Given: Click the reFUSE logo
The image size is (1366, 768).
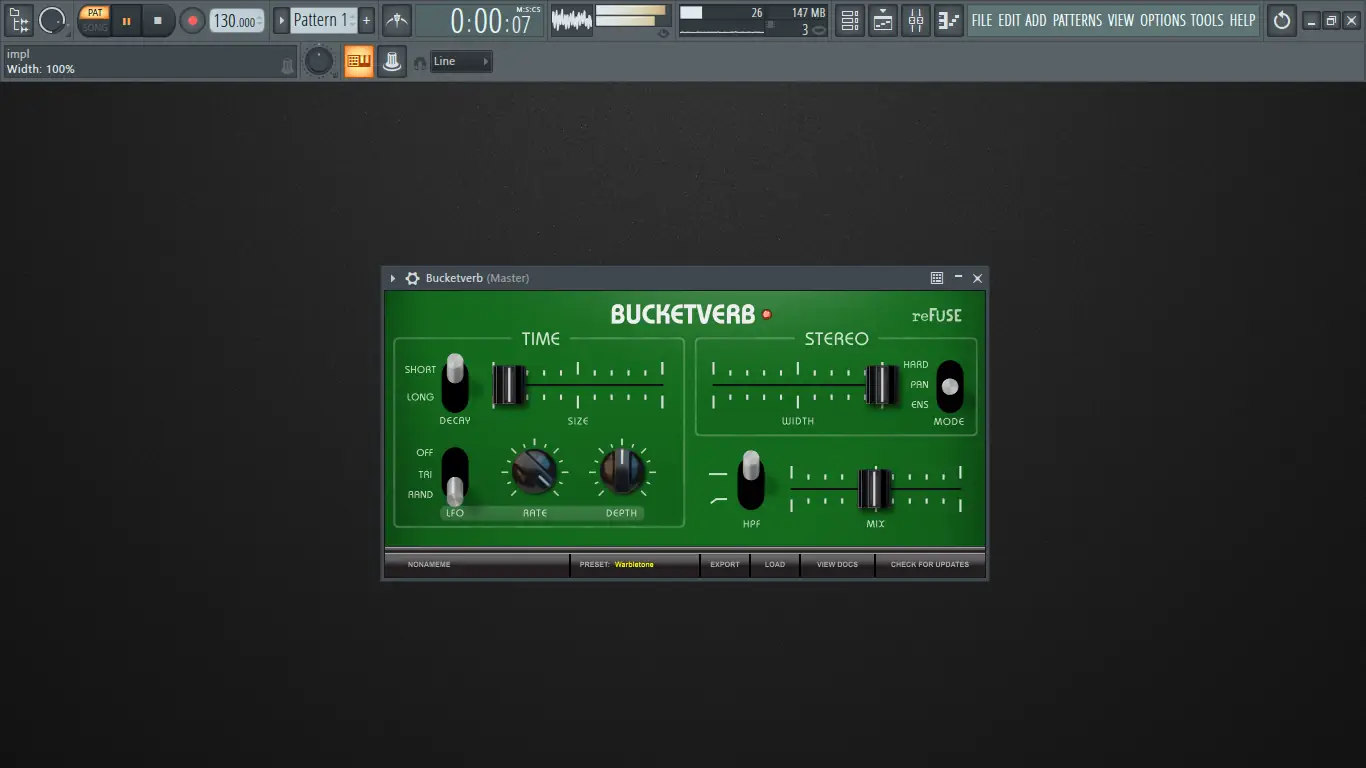Looking at the screenshot, I should (937, 315).
